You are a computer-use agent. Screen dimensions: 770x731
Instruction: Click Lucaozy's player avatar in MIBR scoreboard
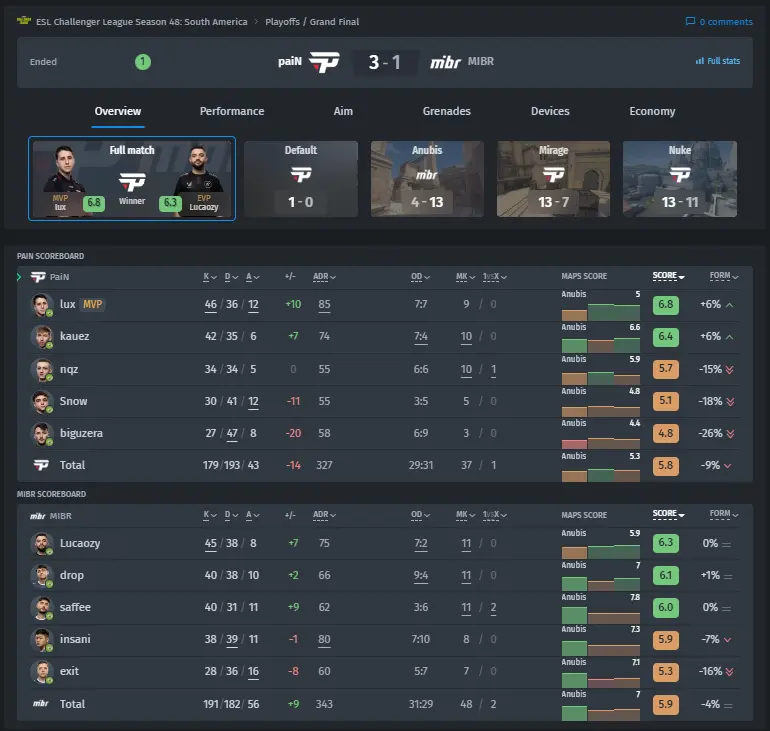tap(41, 543)
